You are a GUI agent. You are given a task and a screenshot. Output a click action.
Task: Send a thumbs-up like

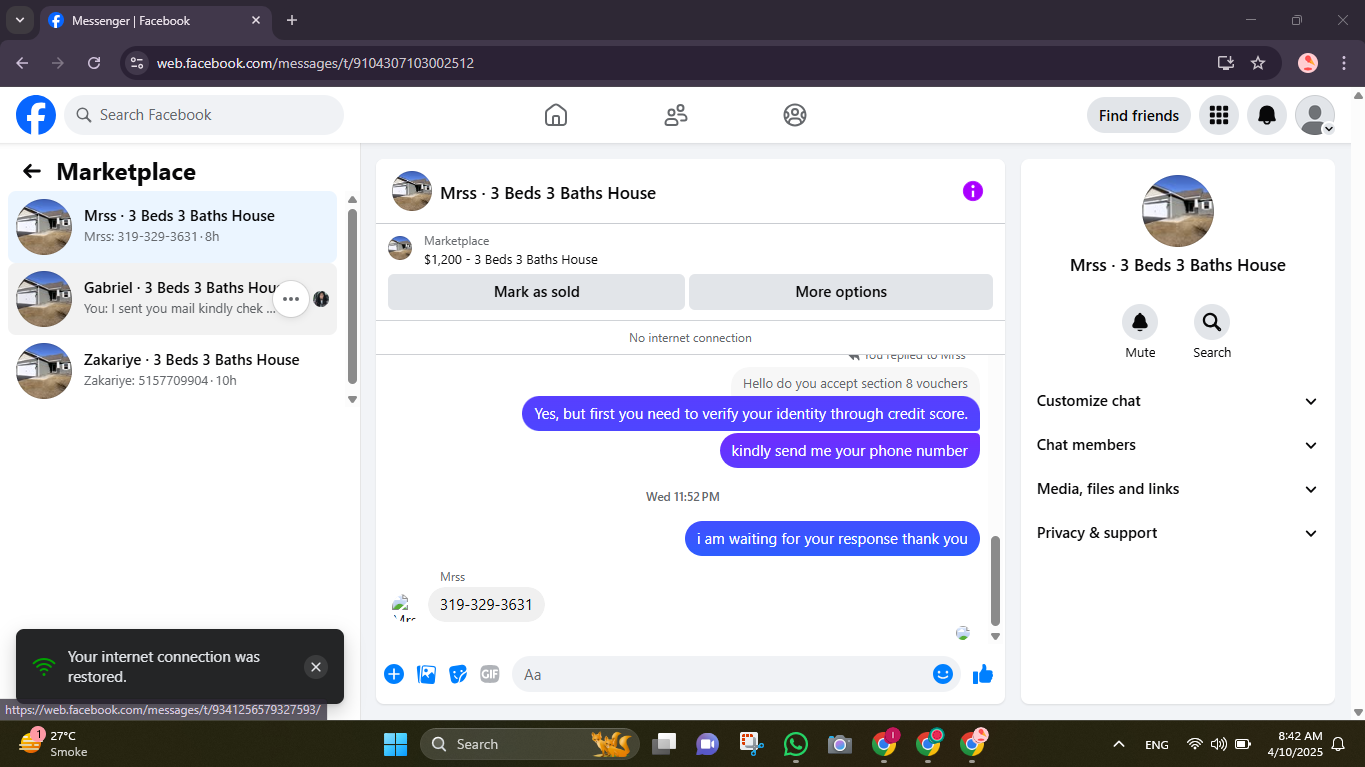pyautogui.click(x=983, y=674)
